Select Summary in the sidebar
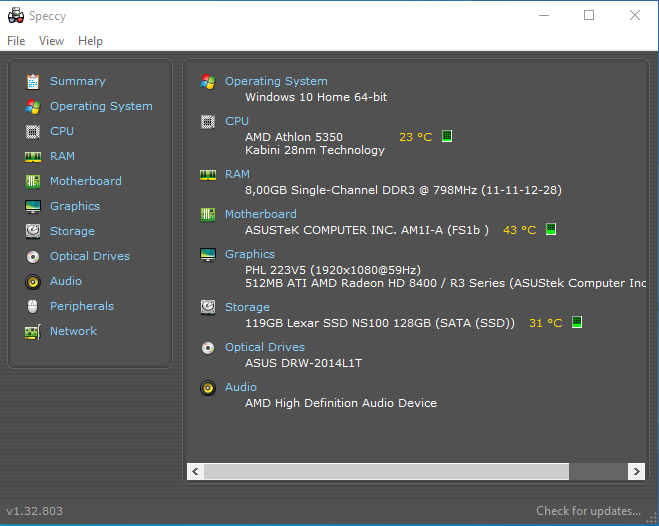Screen dimensions: 659x526 pyautogui.click(x=78, y=81)
